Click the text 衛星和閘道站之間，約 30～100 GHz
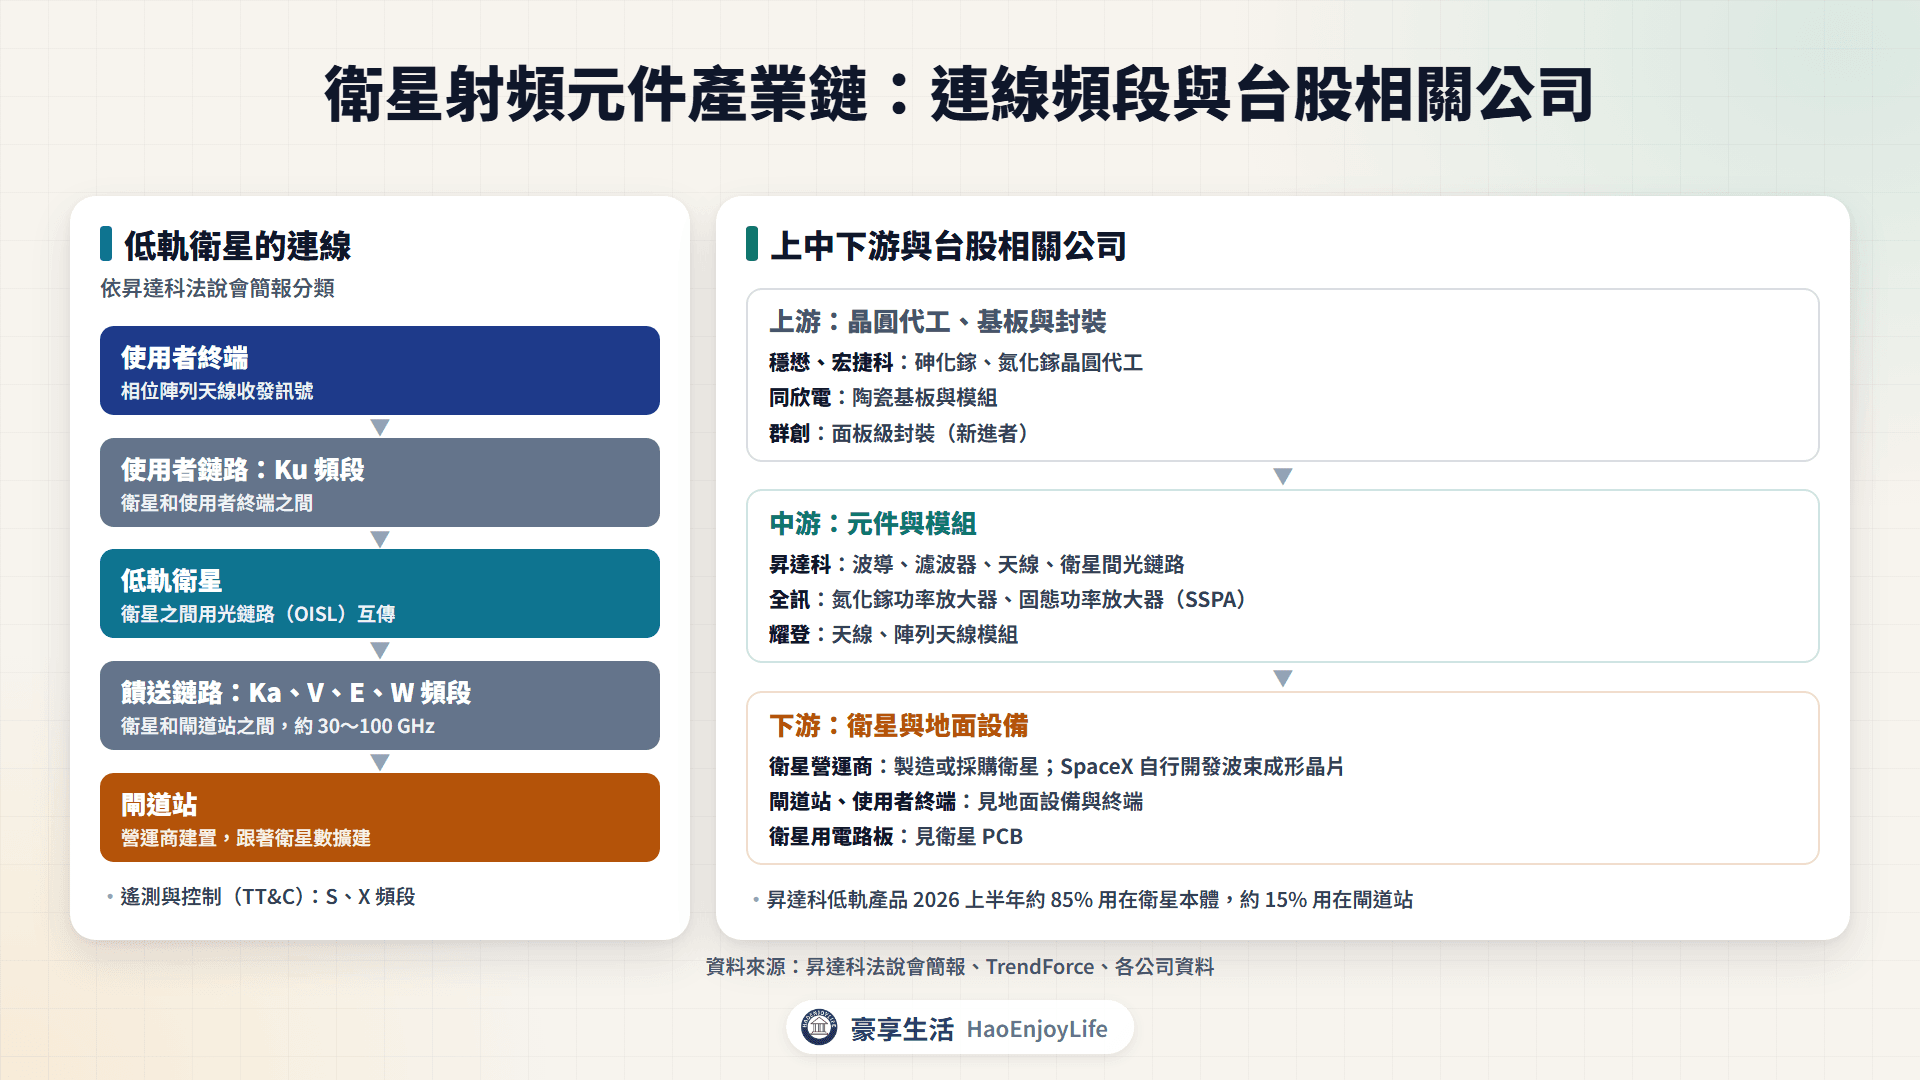This screenshot has width=1920, height=1080. click(x=278, y=726)
